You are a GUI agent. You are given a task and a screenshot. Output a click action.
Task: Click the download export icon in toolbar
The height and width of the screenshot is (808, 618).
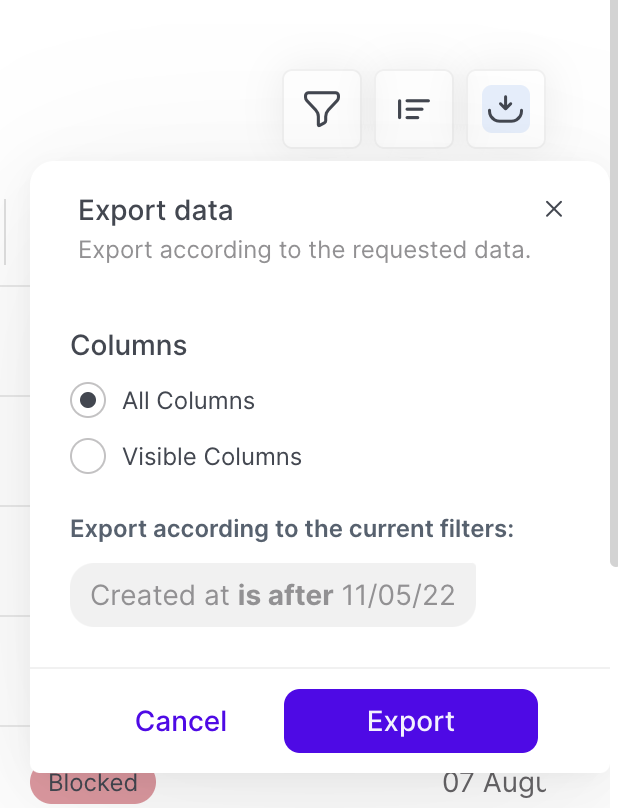tap(506, 109)
